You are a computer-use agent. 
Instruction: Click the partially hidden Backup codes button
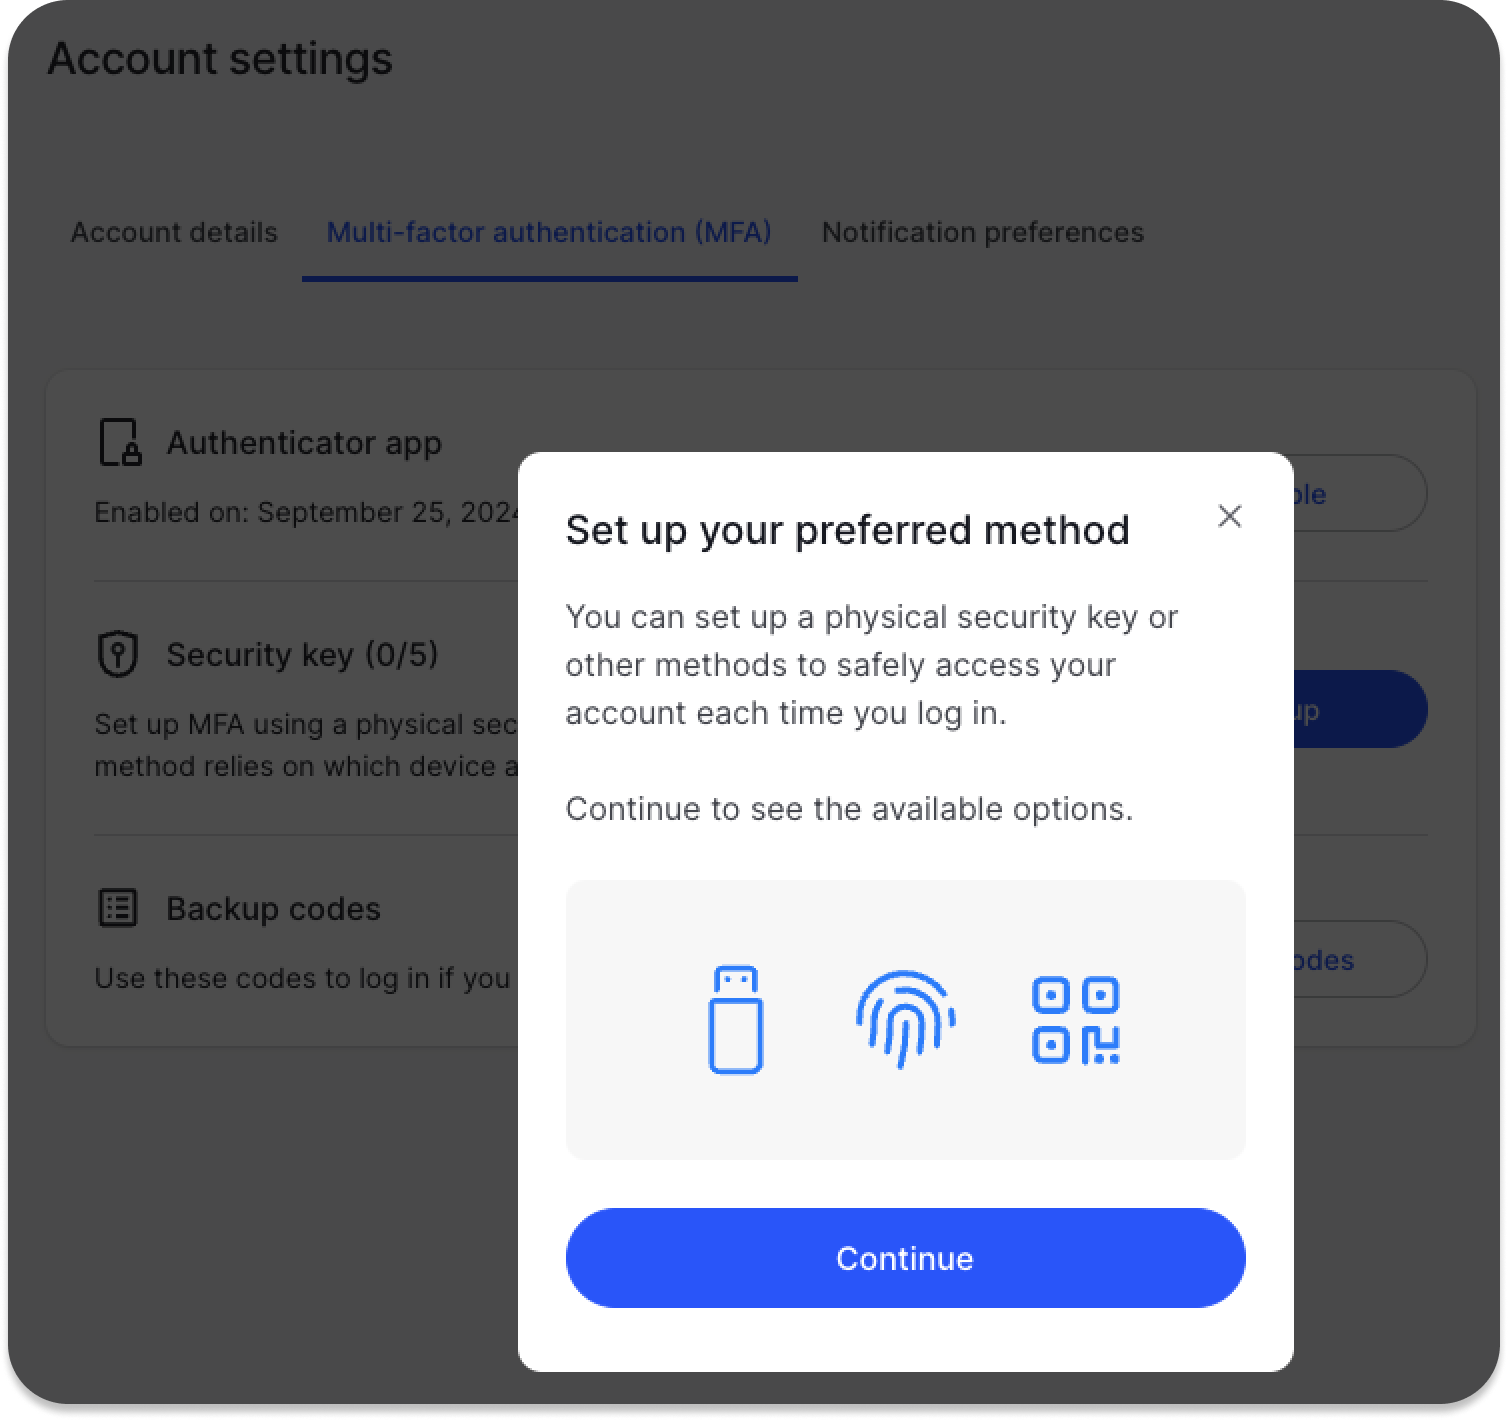click(1360, 959)
